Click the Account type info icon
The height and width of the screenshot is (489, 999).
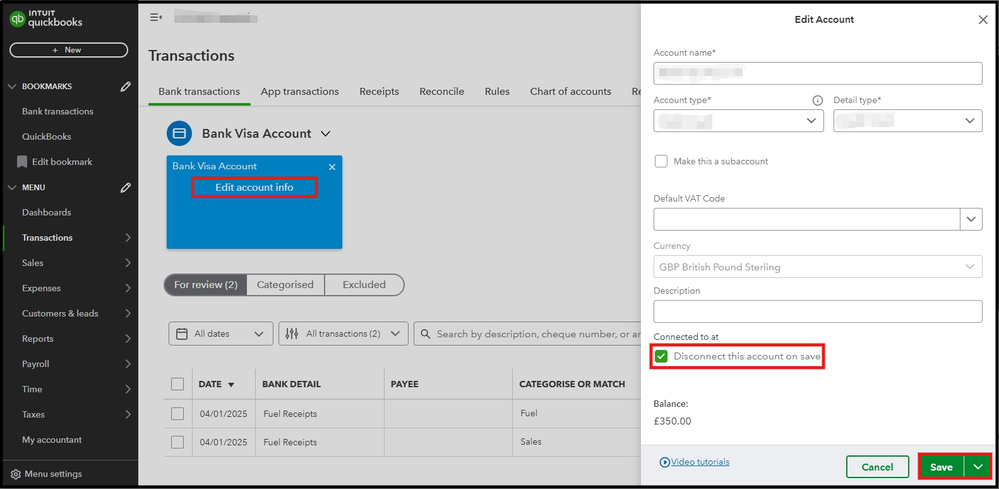click(x=817, y=101)
